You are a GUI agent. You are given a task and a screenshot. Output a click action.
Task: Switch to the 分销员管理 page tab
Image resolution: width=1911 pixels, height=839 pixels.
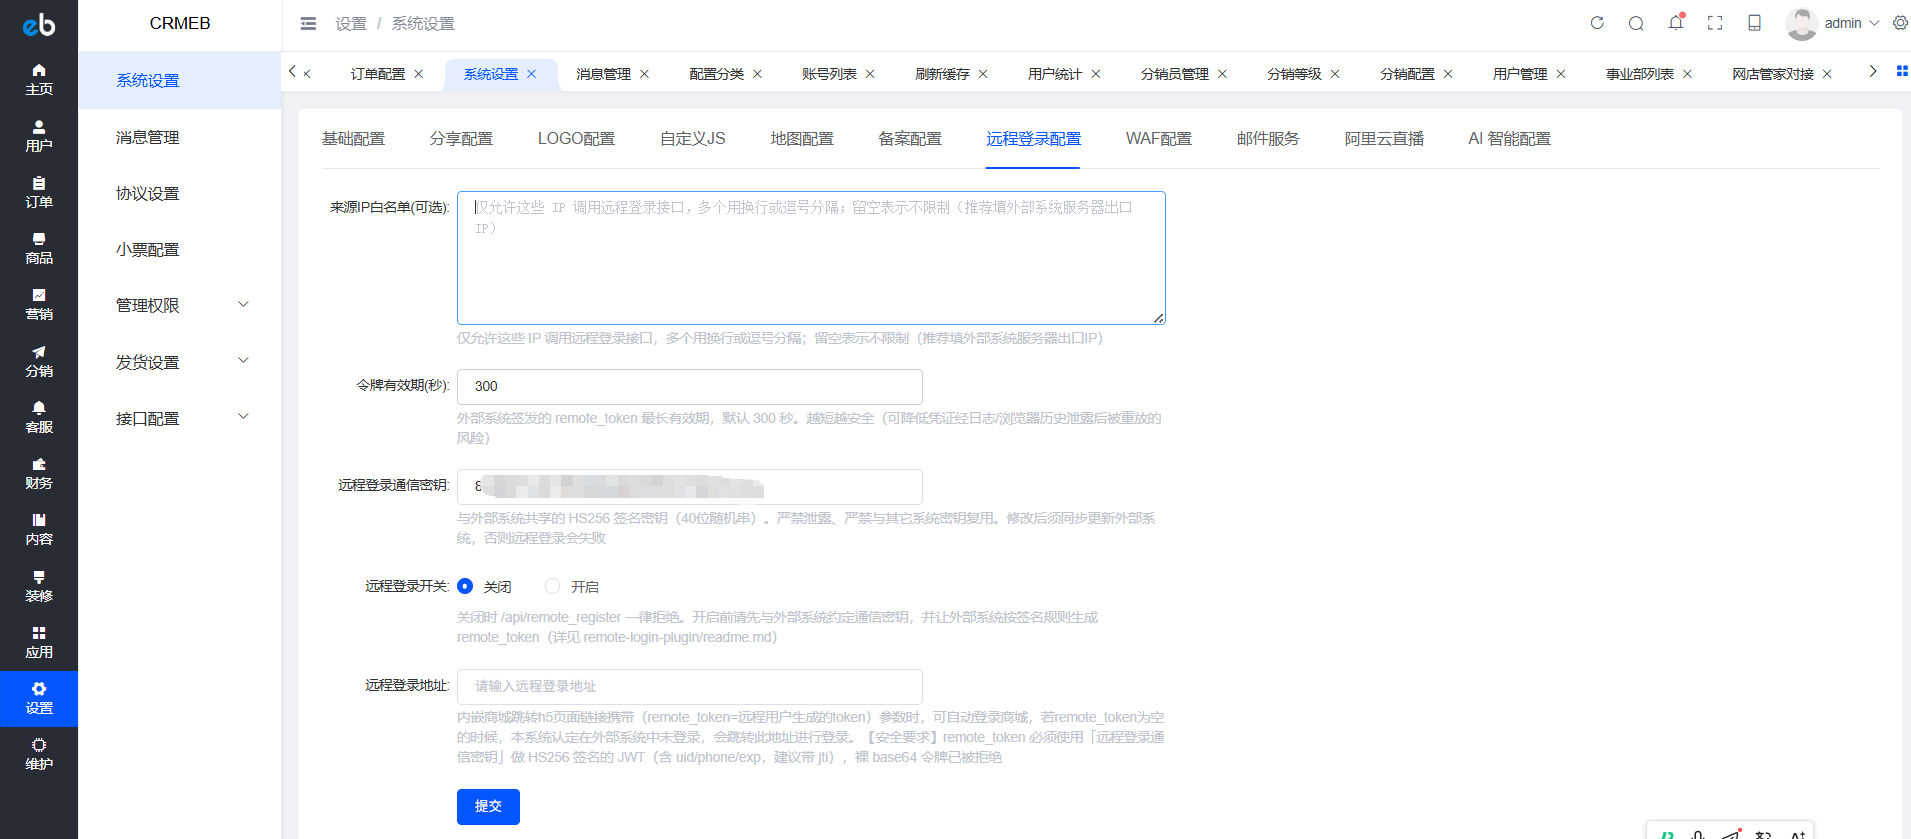point(1174,74)
